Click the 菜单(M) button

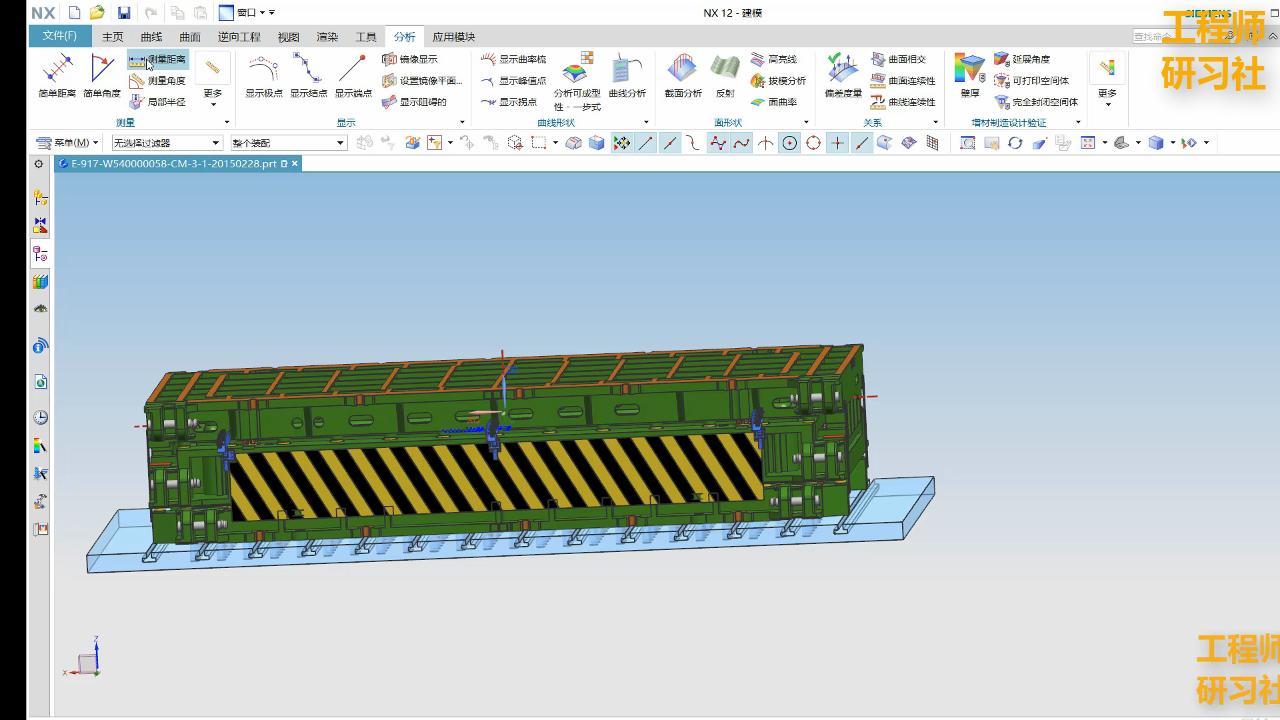pyautogui.click(x=63, y=142)
